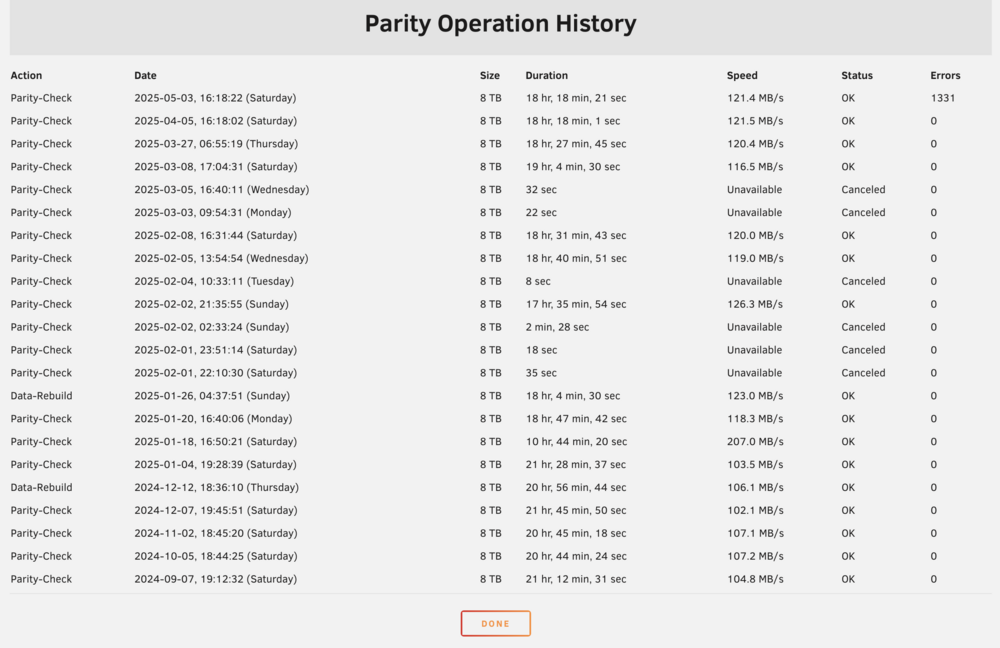
Task: Click date 2025-01-18, 16:50:21 (Saturday)
Action: pyautogui.click(x=216, y=442)
